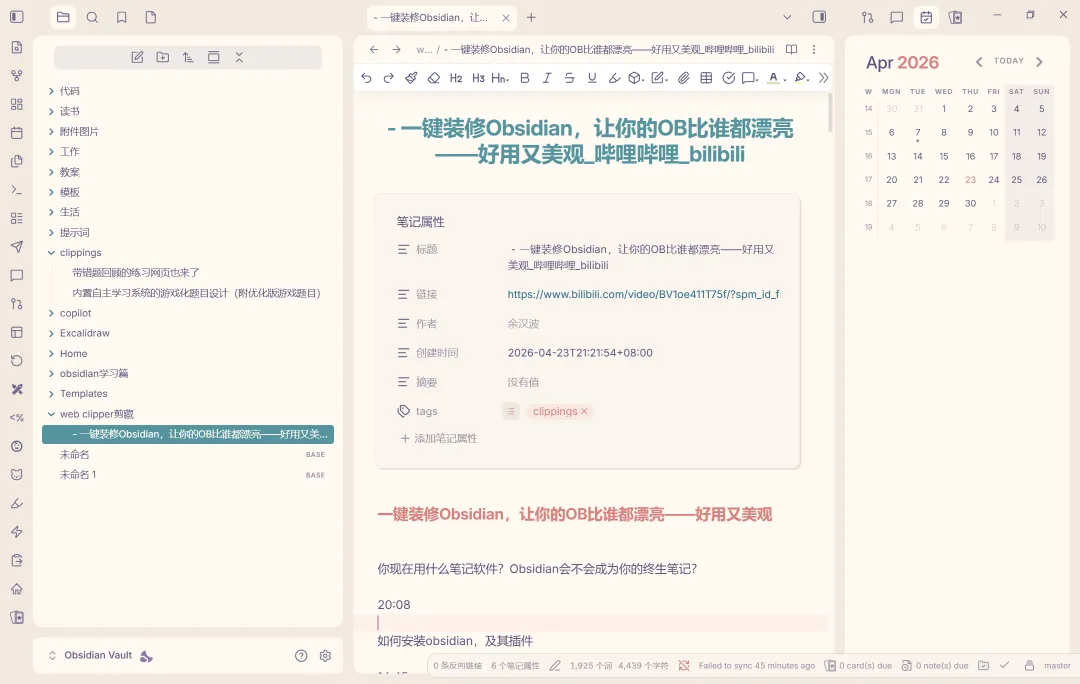The image size is (1080, 684).
Task: Create a new note with pencil icon
Action: click(137, 57)
